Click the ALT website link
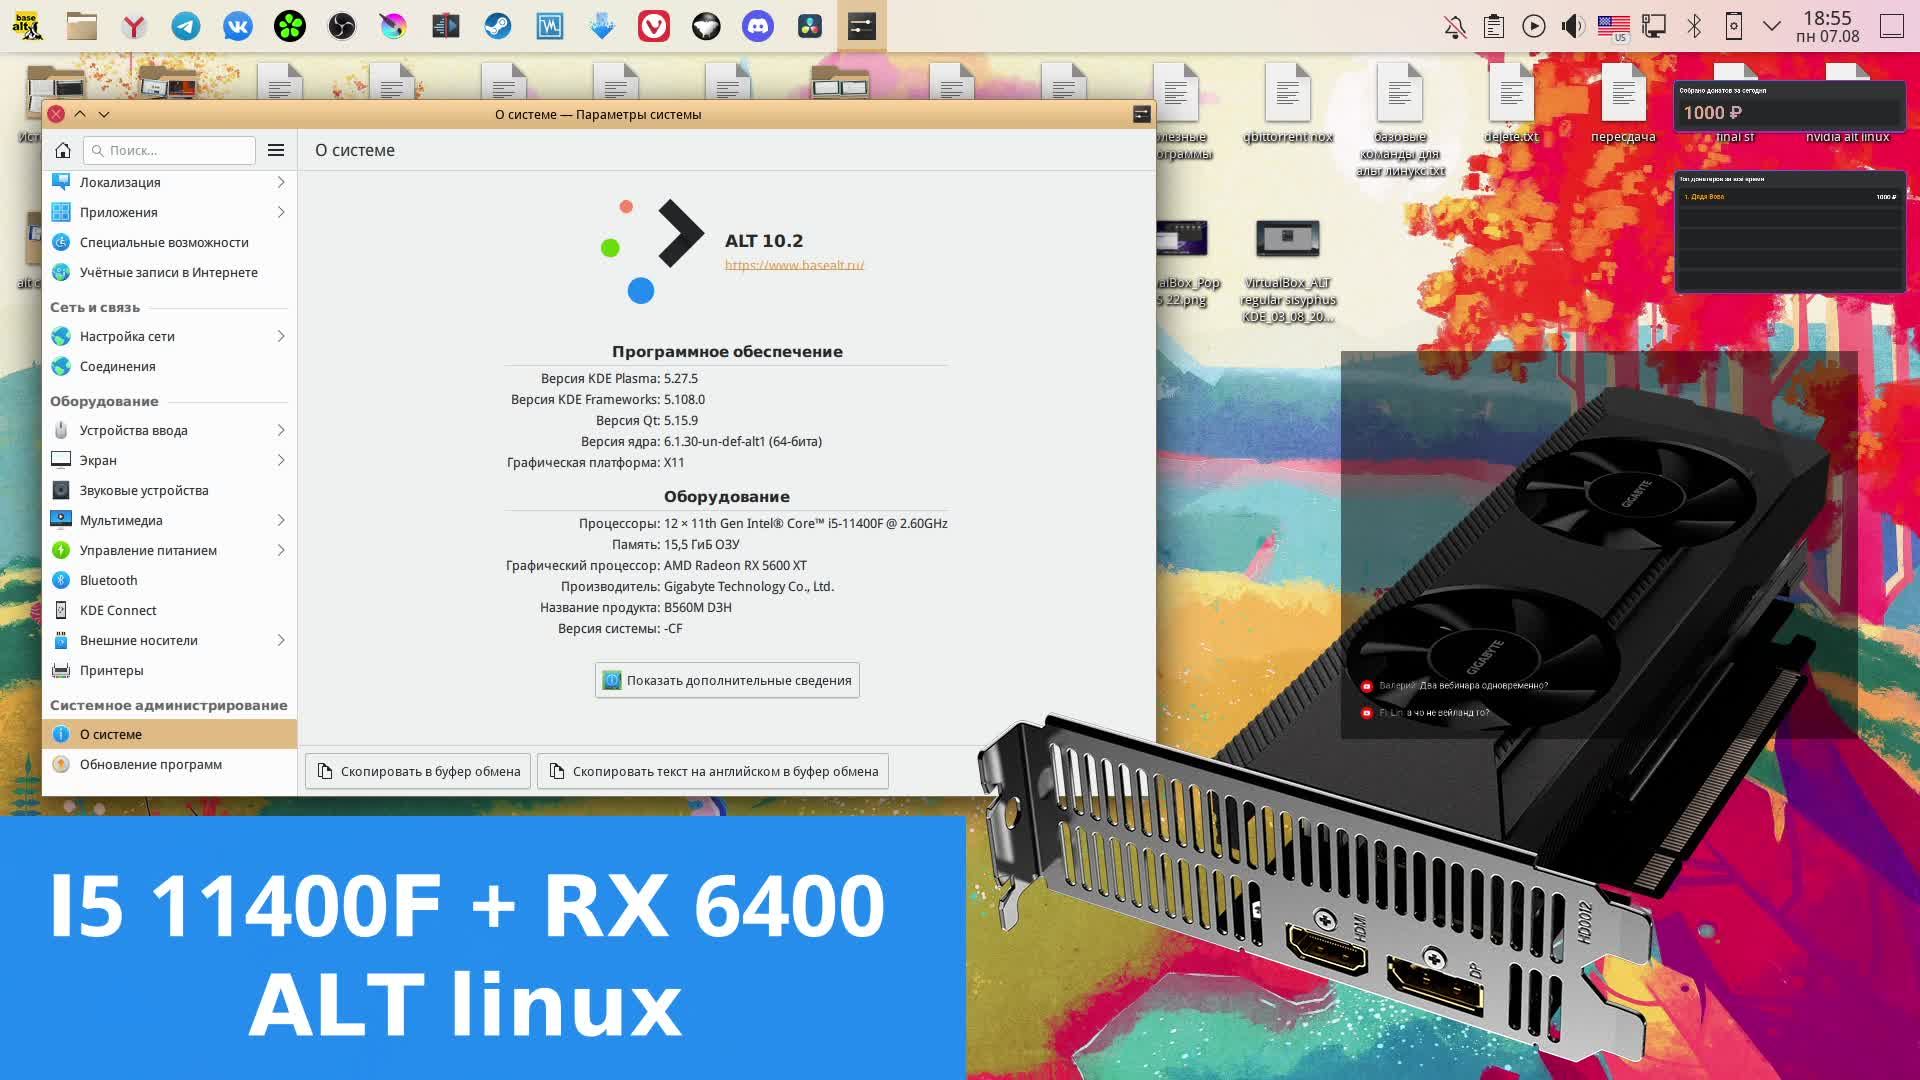1920x1080 pixels. point(795,264)
